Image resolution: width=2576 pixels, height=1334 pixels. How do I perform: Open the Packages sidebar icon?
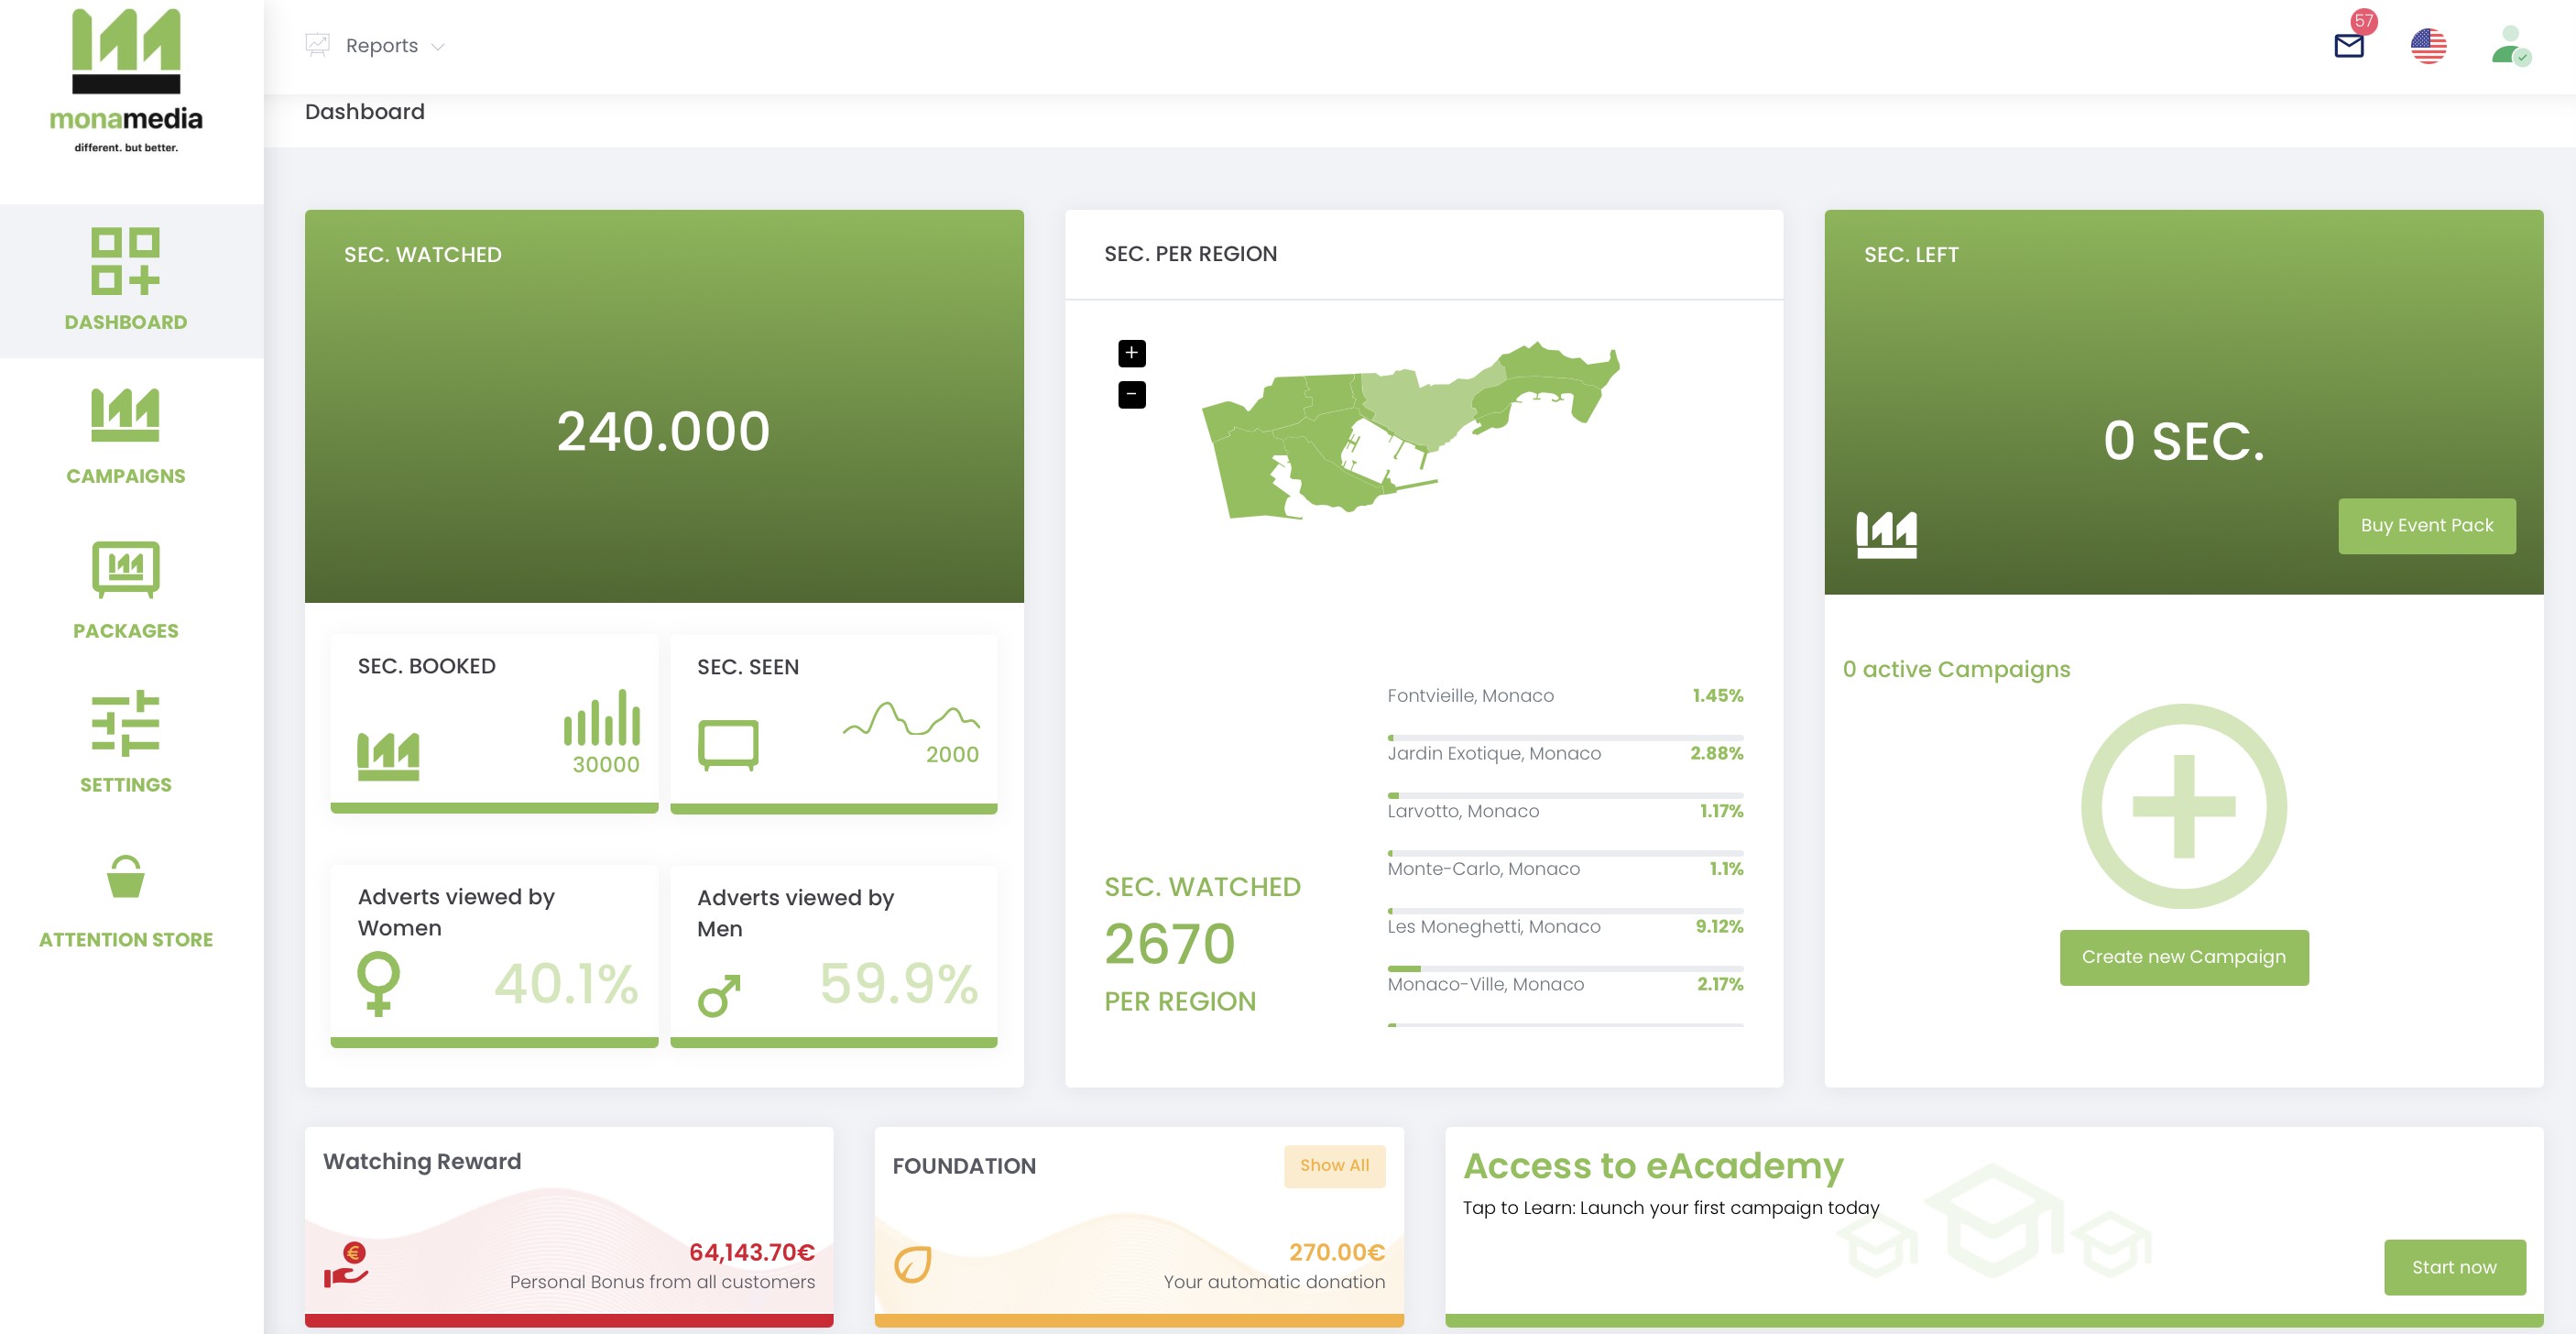pos(125,569)
